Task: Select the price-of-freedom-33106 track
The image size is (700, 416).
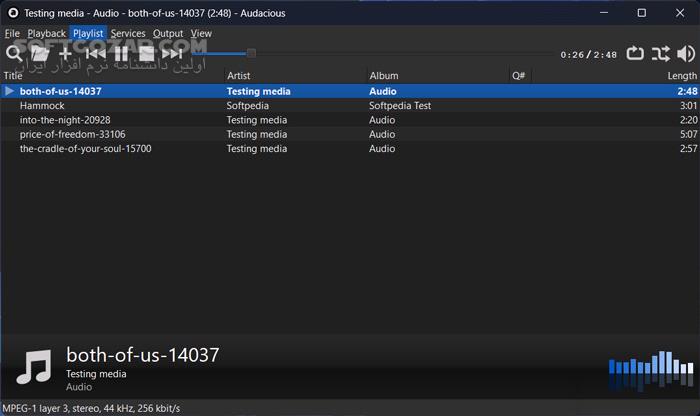Action: 72,134
